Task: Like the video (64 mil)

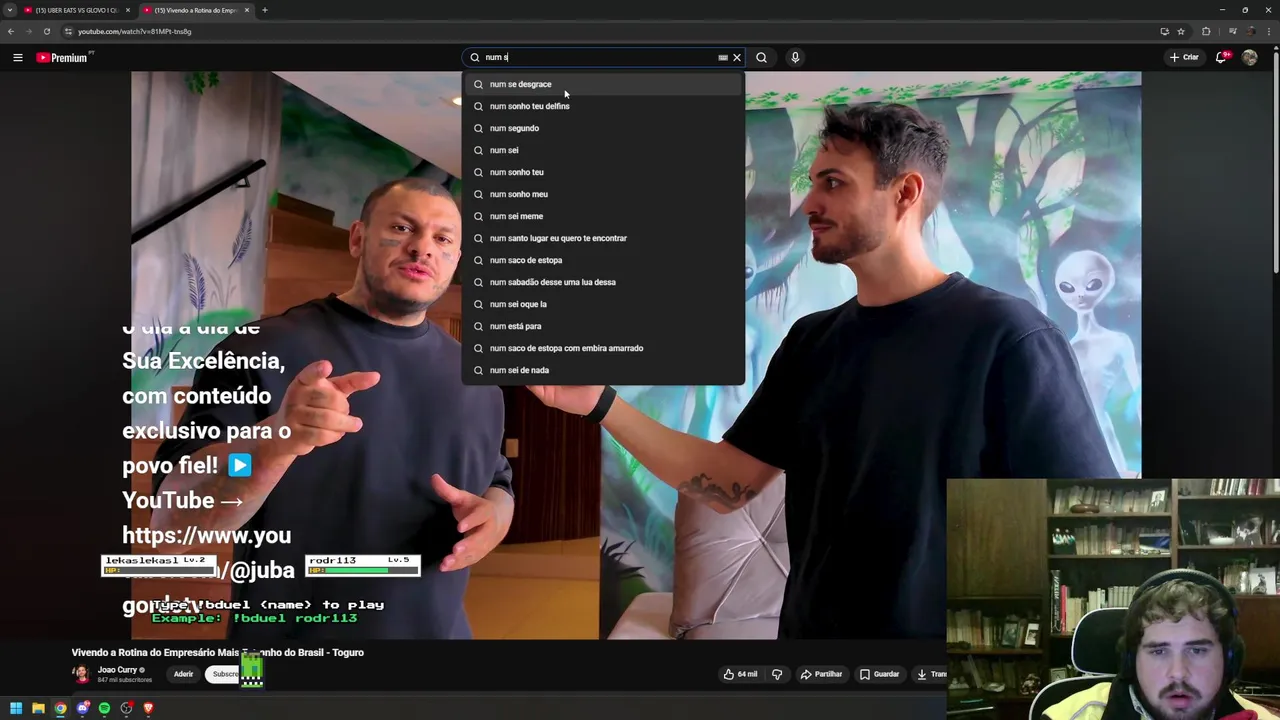Action: tap(741, 674)
